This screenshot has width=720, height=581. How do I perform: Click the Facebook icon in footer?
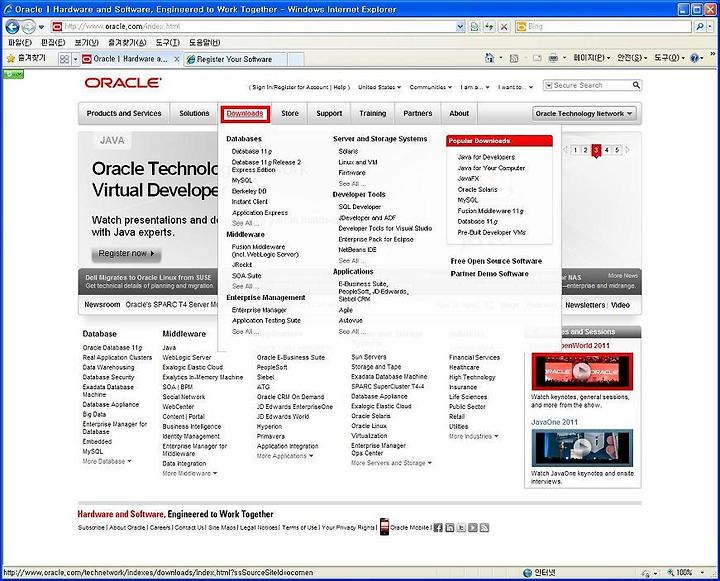tap(438, 528)
